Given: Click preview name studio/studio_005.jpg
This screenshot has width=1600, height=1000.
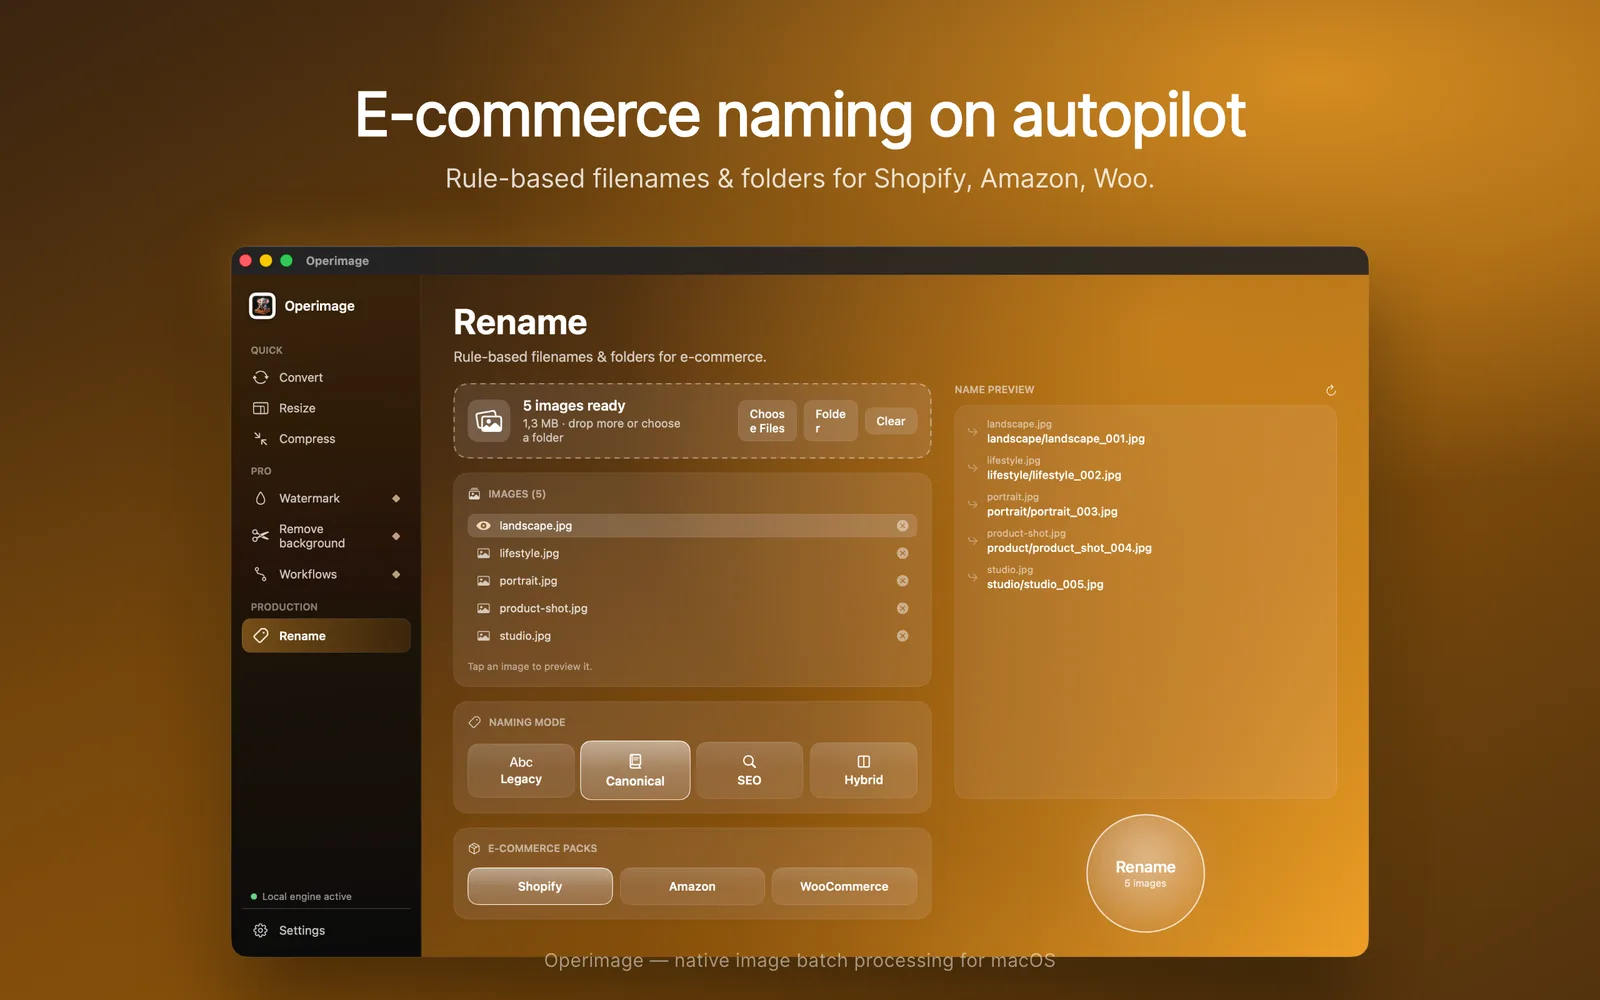Looking at the screenshot, I should [1045, 585].
